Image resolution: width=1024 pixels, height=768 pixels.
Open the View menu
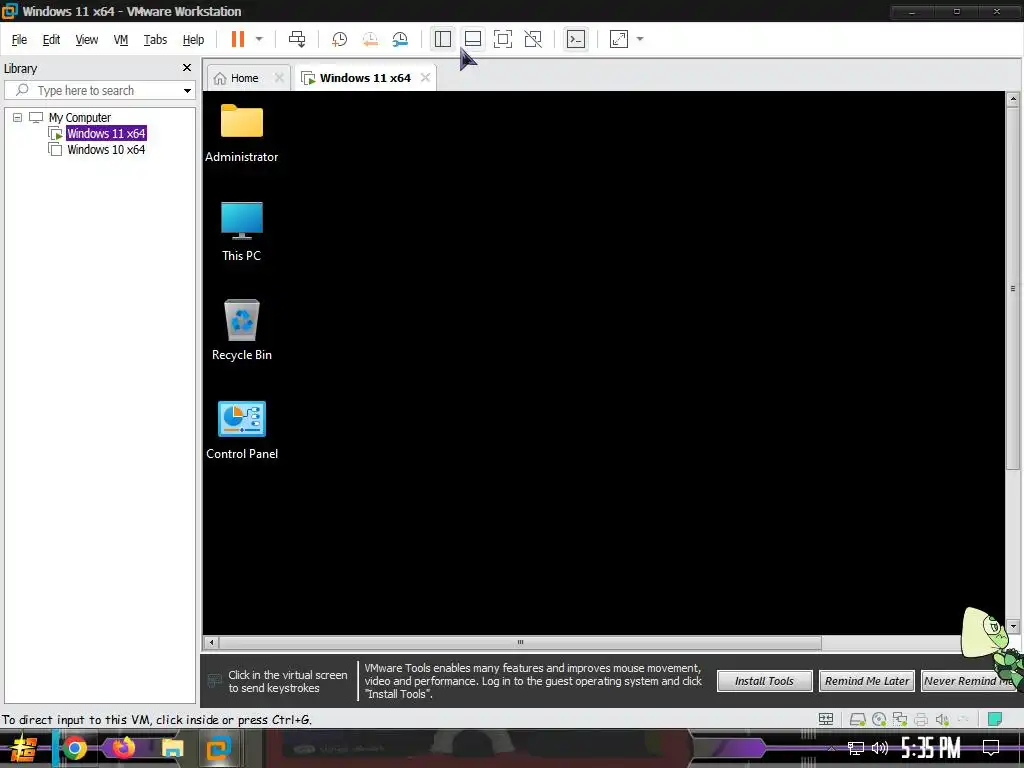coord(86,40)
